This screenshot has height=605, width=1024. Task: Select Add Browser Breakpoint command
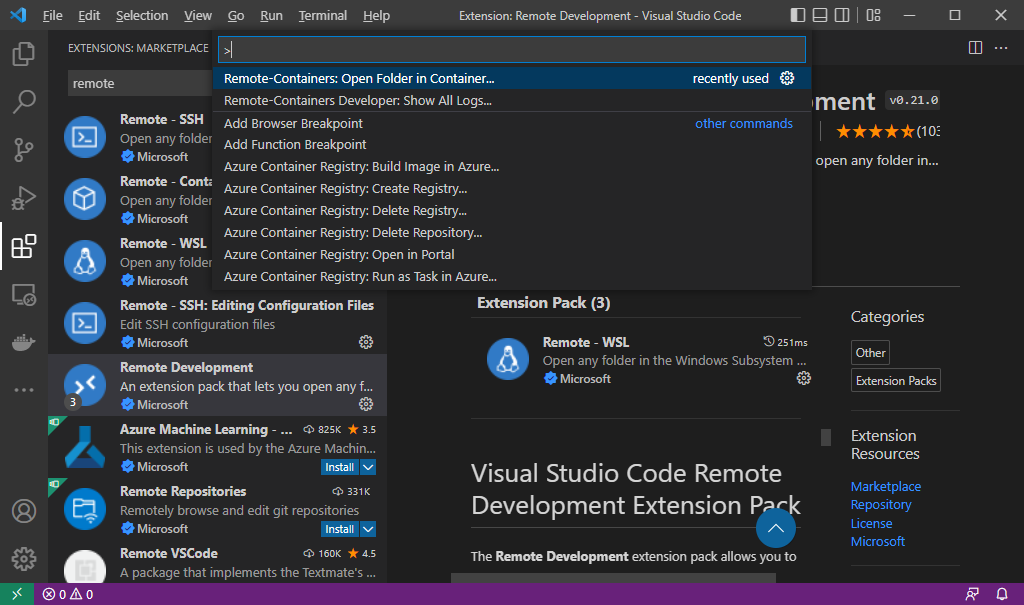pyautogui.click(x=512, y=123)
